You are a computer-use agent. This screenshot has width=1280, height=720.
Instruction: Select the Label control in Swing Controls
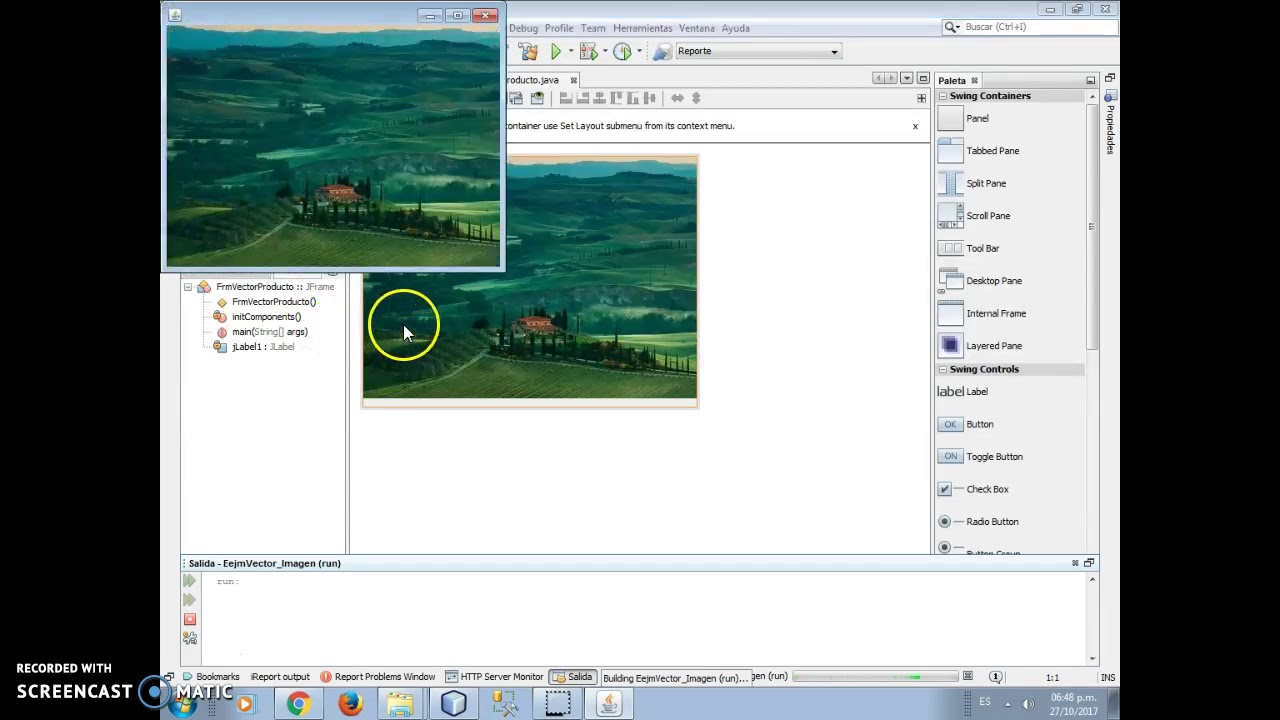(x=963, y=392)
